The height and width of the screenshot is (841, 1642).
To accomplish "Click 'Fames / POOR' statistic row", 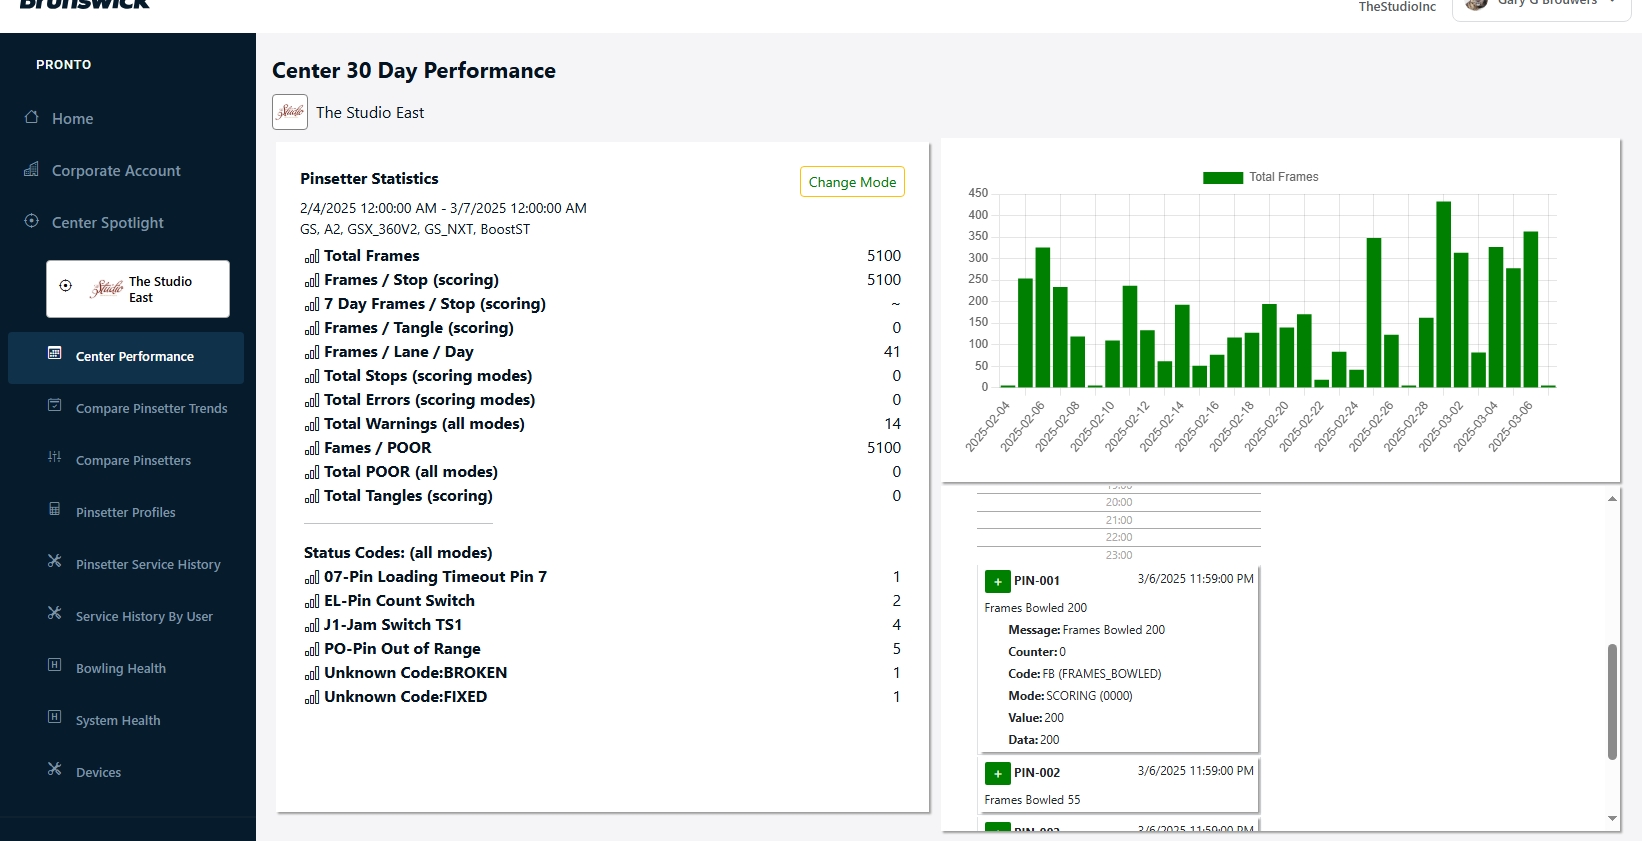I will [602, 448].
